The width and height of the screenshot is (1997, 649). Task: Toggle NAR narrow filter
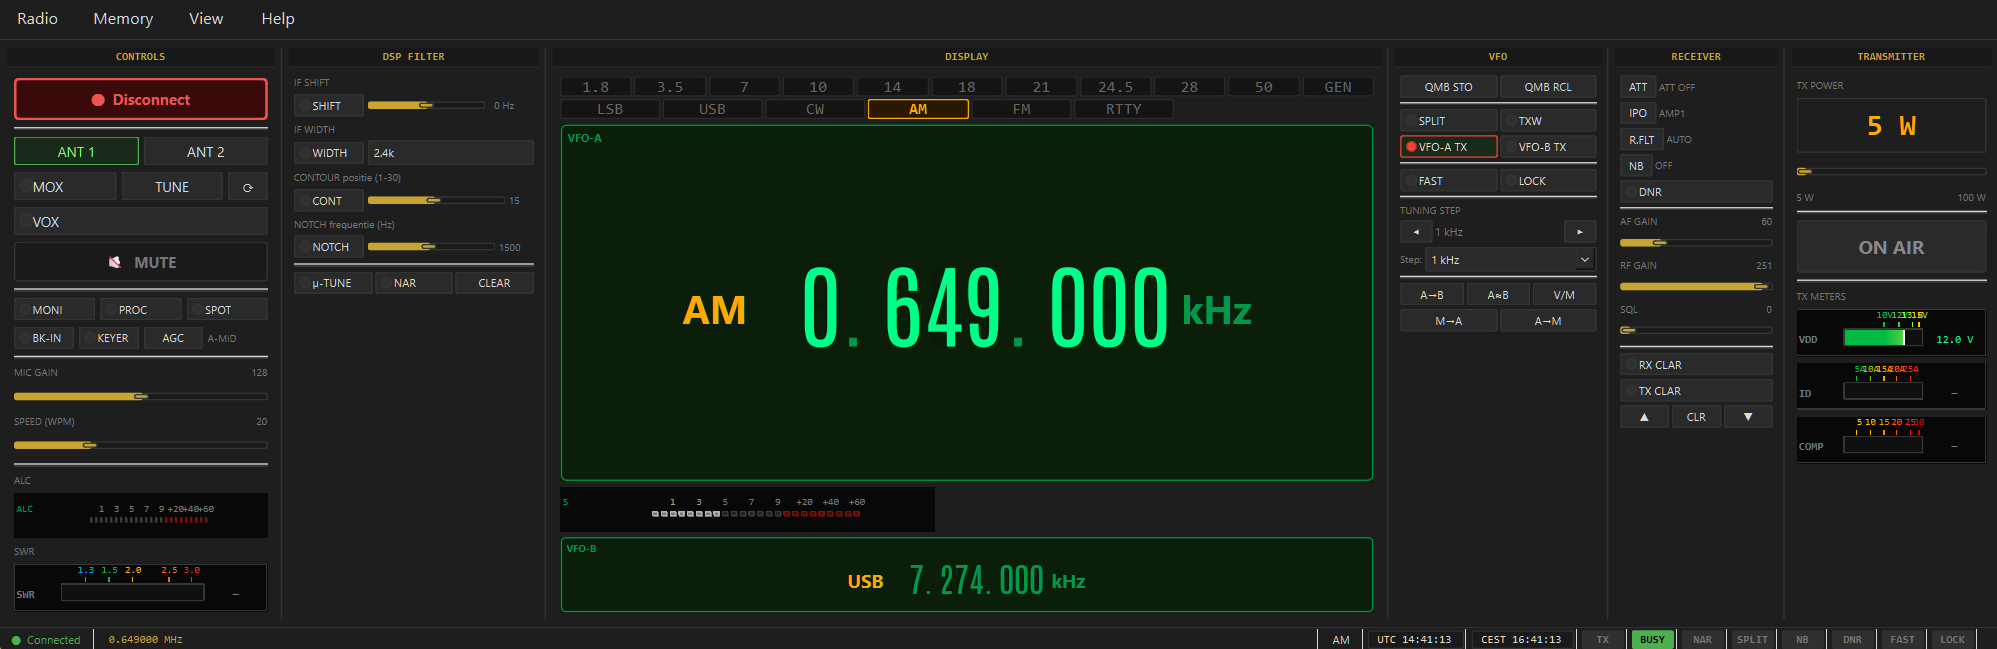coord(414,283)
